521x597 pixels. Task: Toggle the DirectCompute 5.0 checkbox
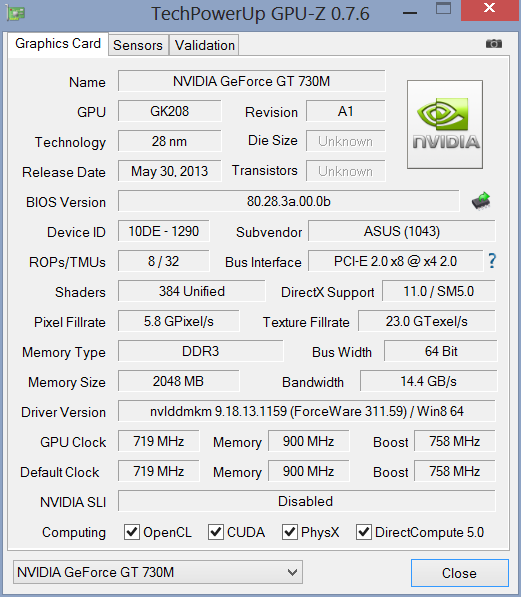[363, 532]
